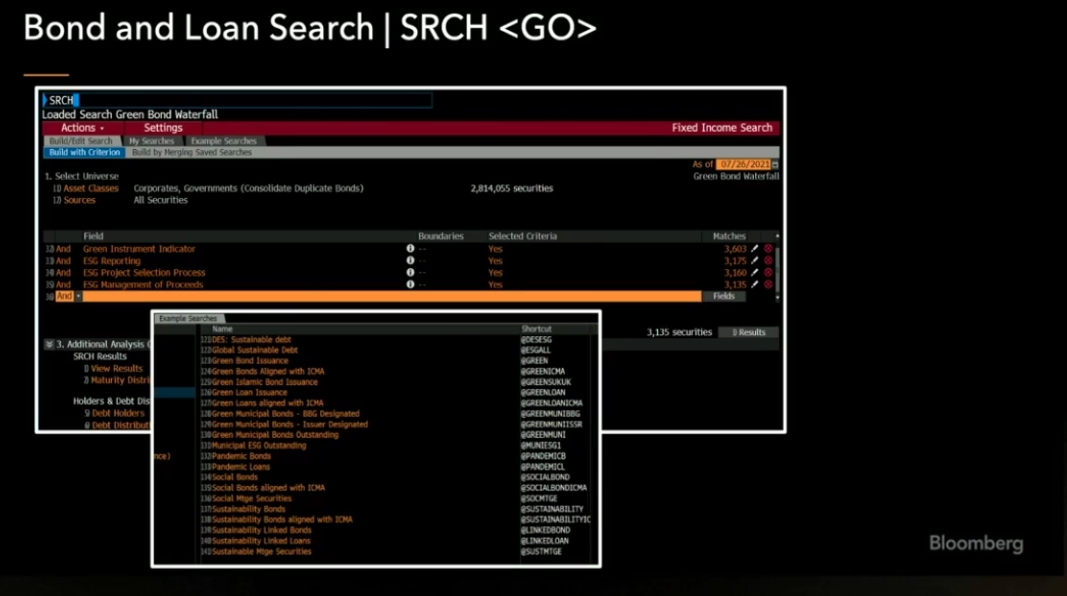Click Green Instrument Indicator field name
The width and height of the screenshot is (1067, 596).
(x=139, y=249)
